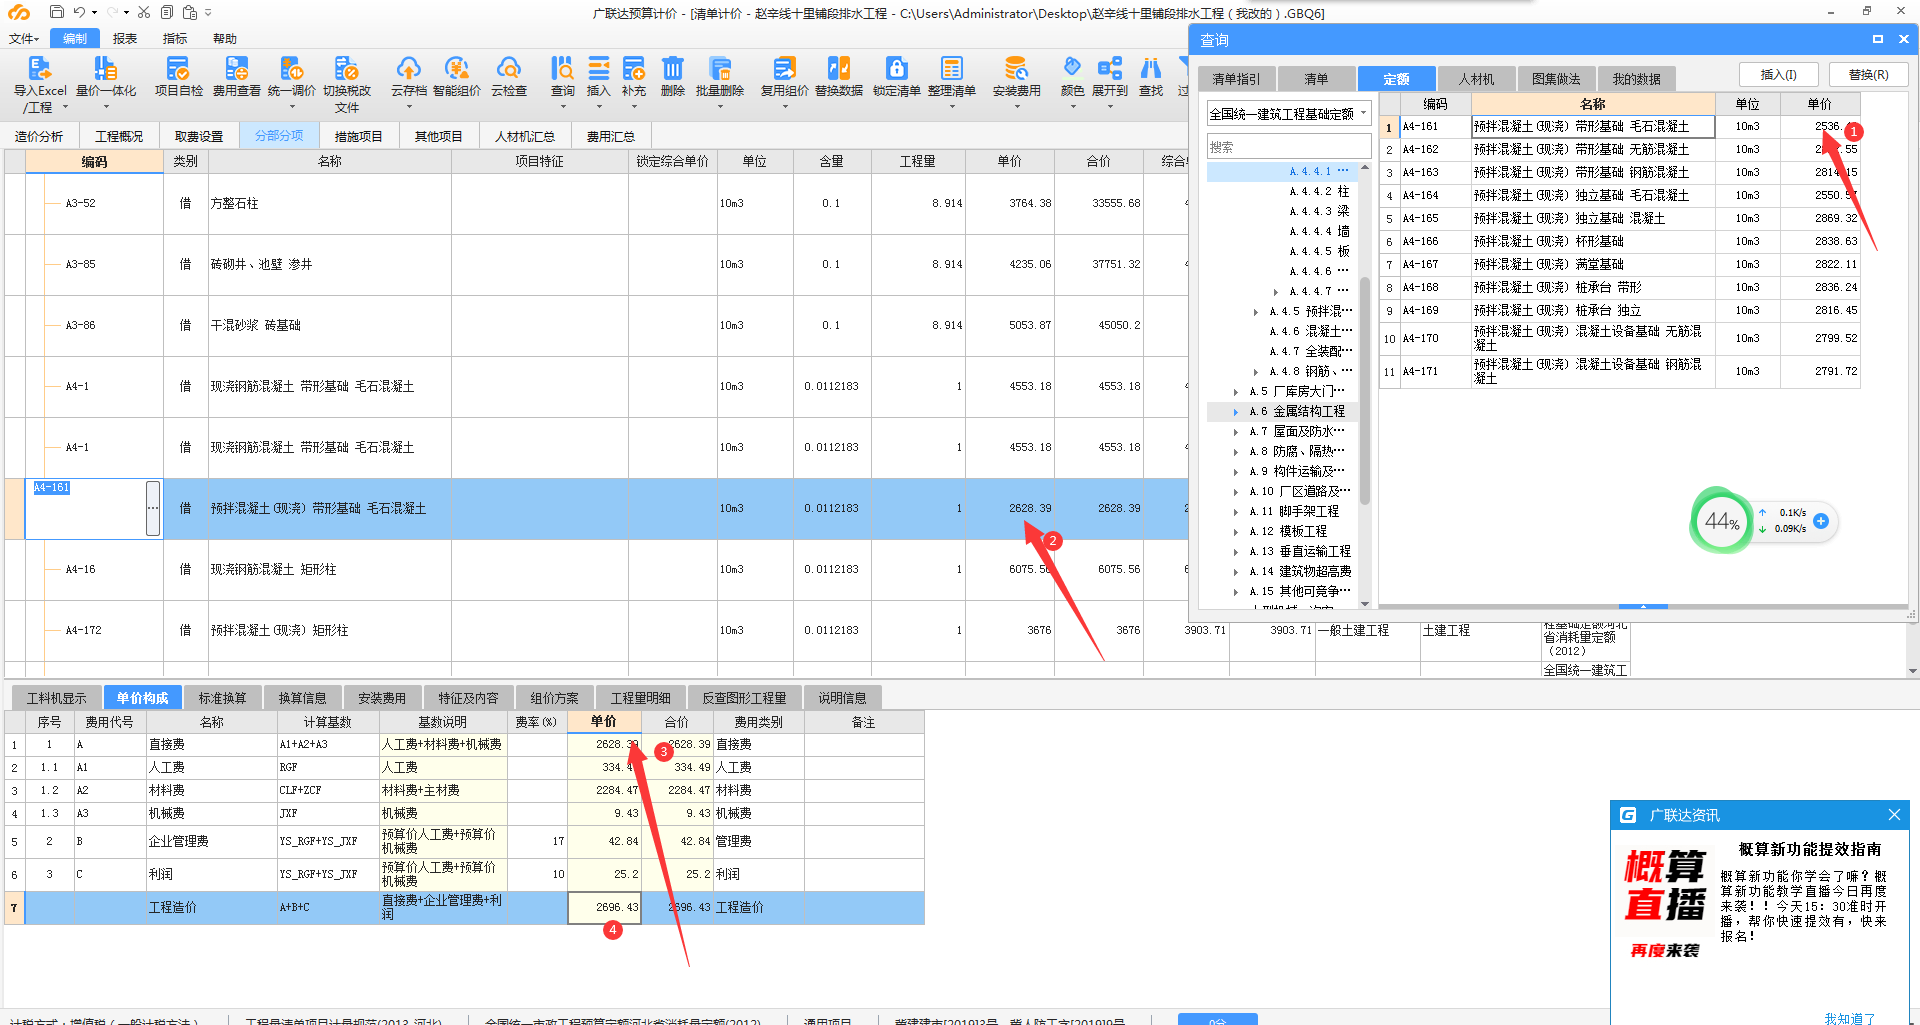The width and height of the screenshot is (1920, 1025).
Task: Click the cut scissors icon
Action: tap(143, 12)
